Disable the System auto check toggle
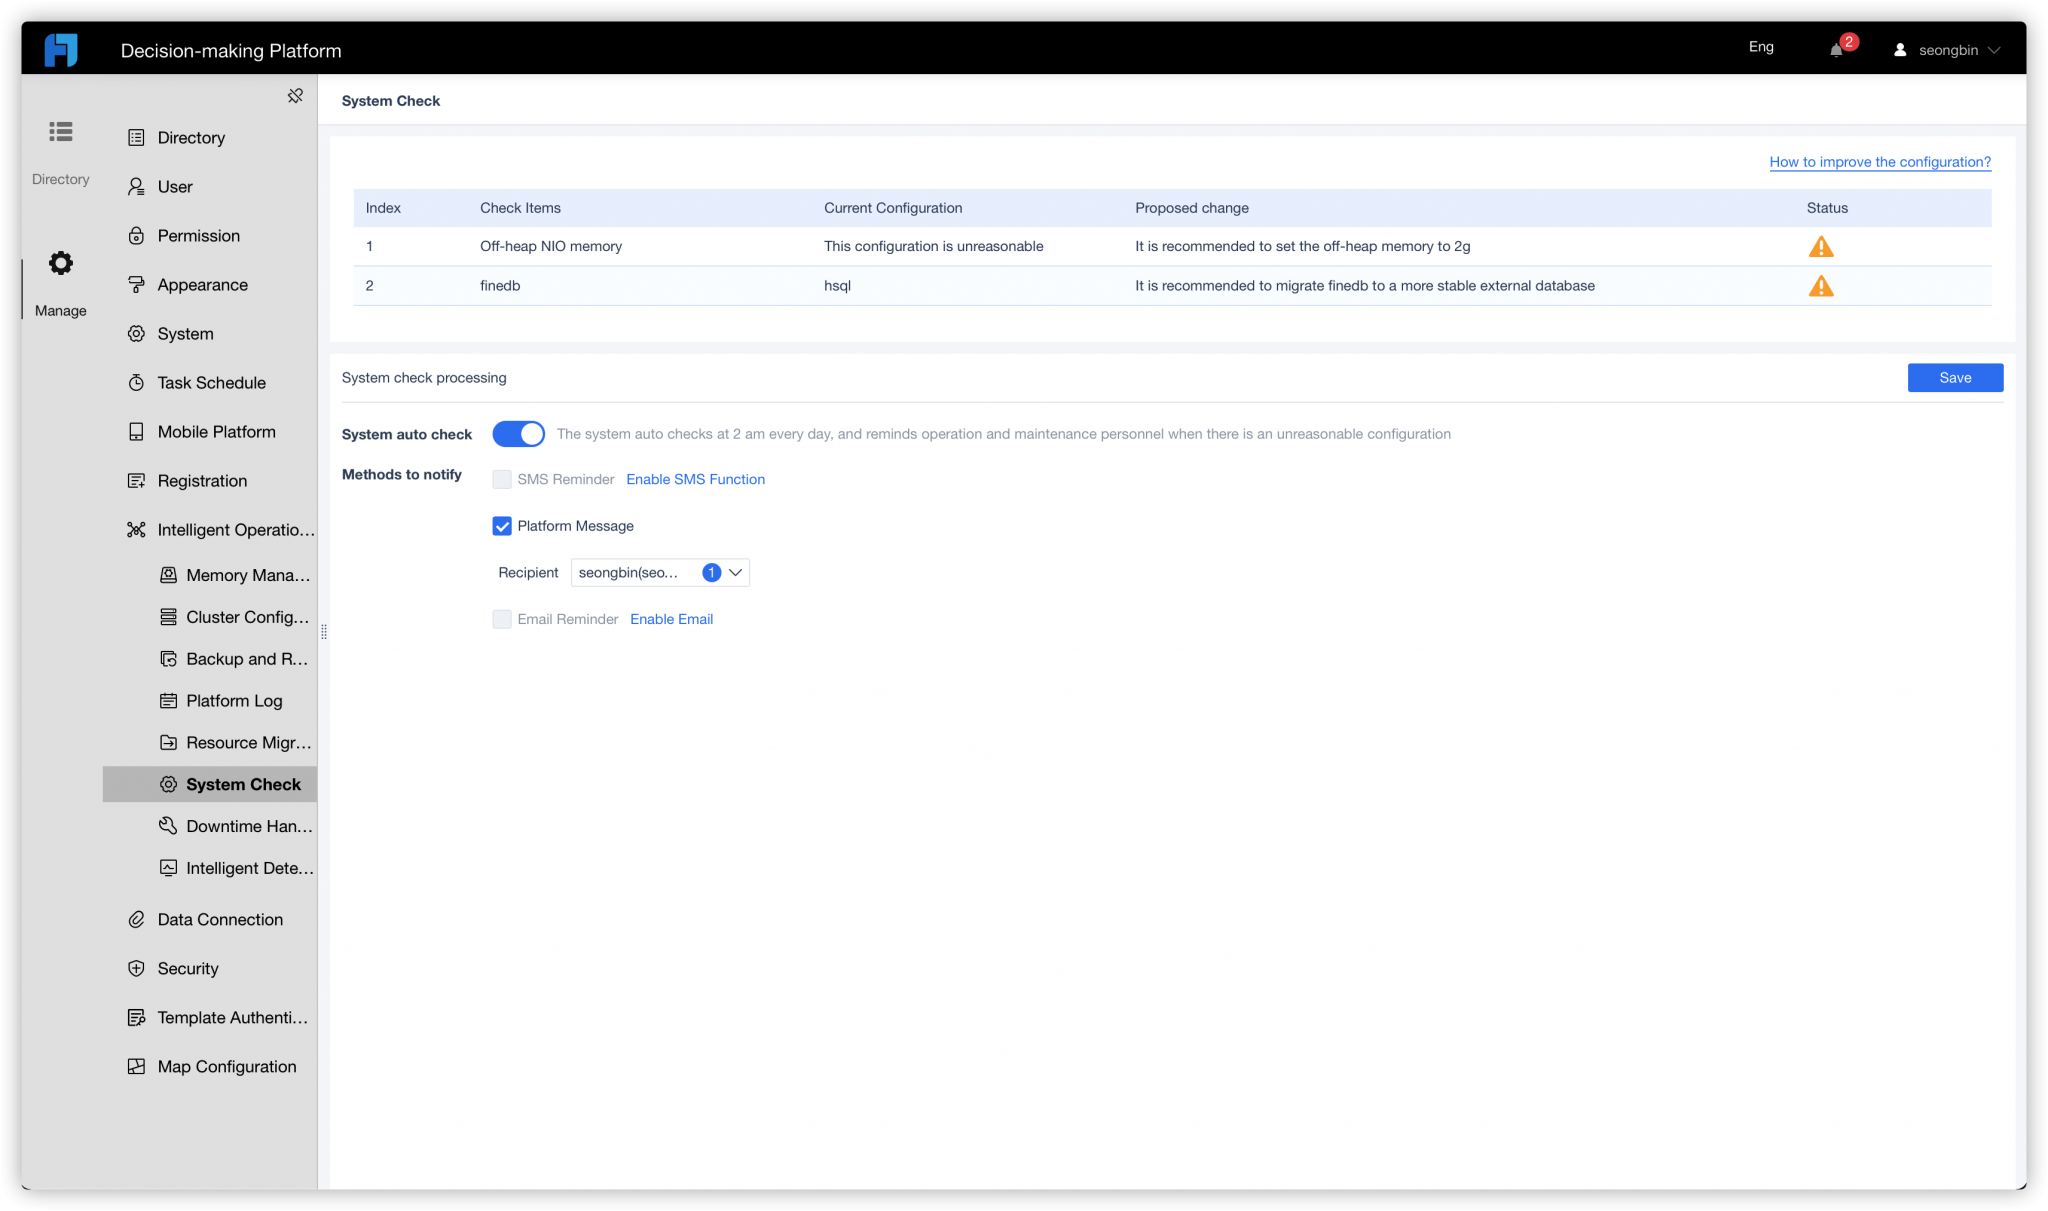The height and width of the screenshot is (1211, 2048). [x=518, y=433]
